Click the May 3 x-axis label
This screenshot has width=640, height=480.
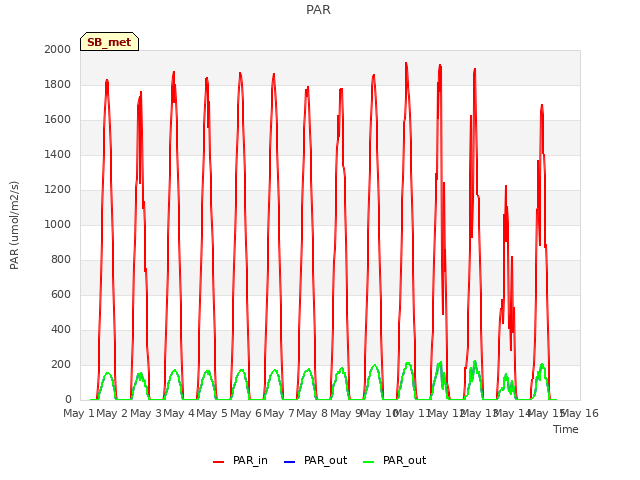tap(146, 413)
